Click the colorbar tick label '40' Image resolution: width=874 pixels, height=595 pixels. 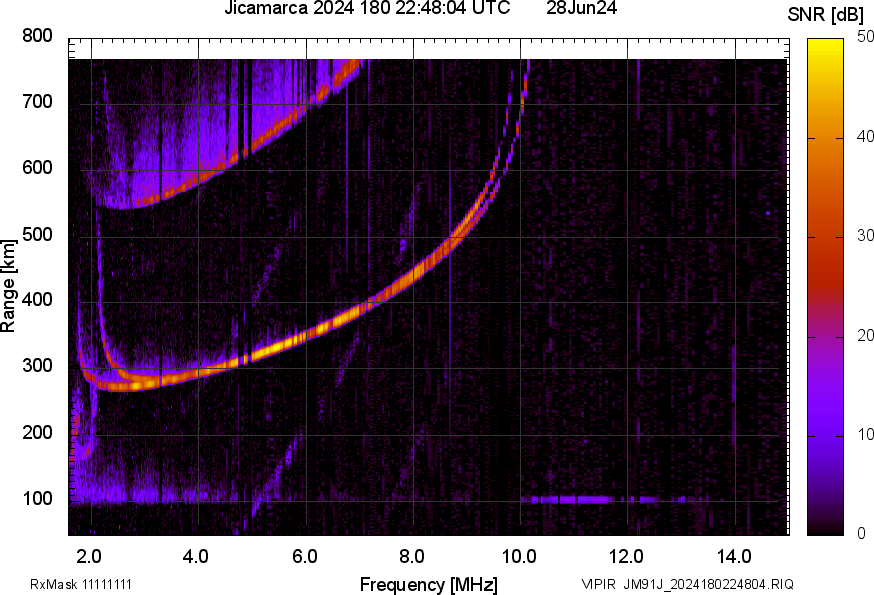tap(865, 136)
